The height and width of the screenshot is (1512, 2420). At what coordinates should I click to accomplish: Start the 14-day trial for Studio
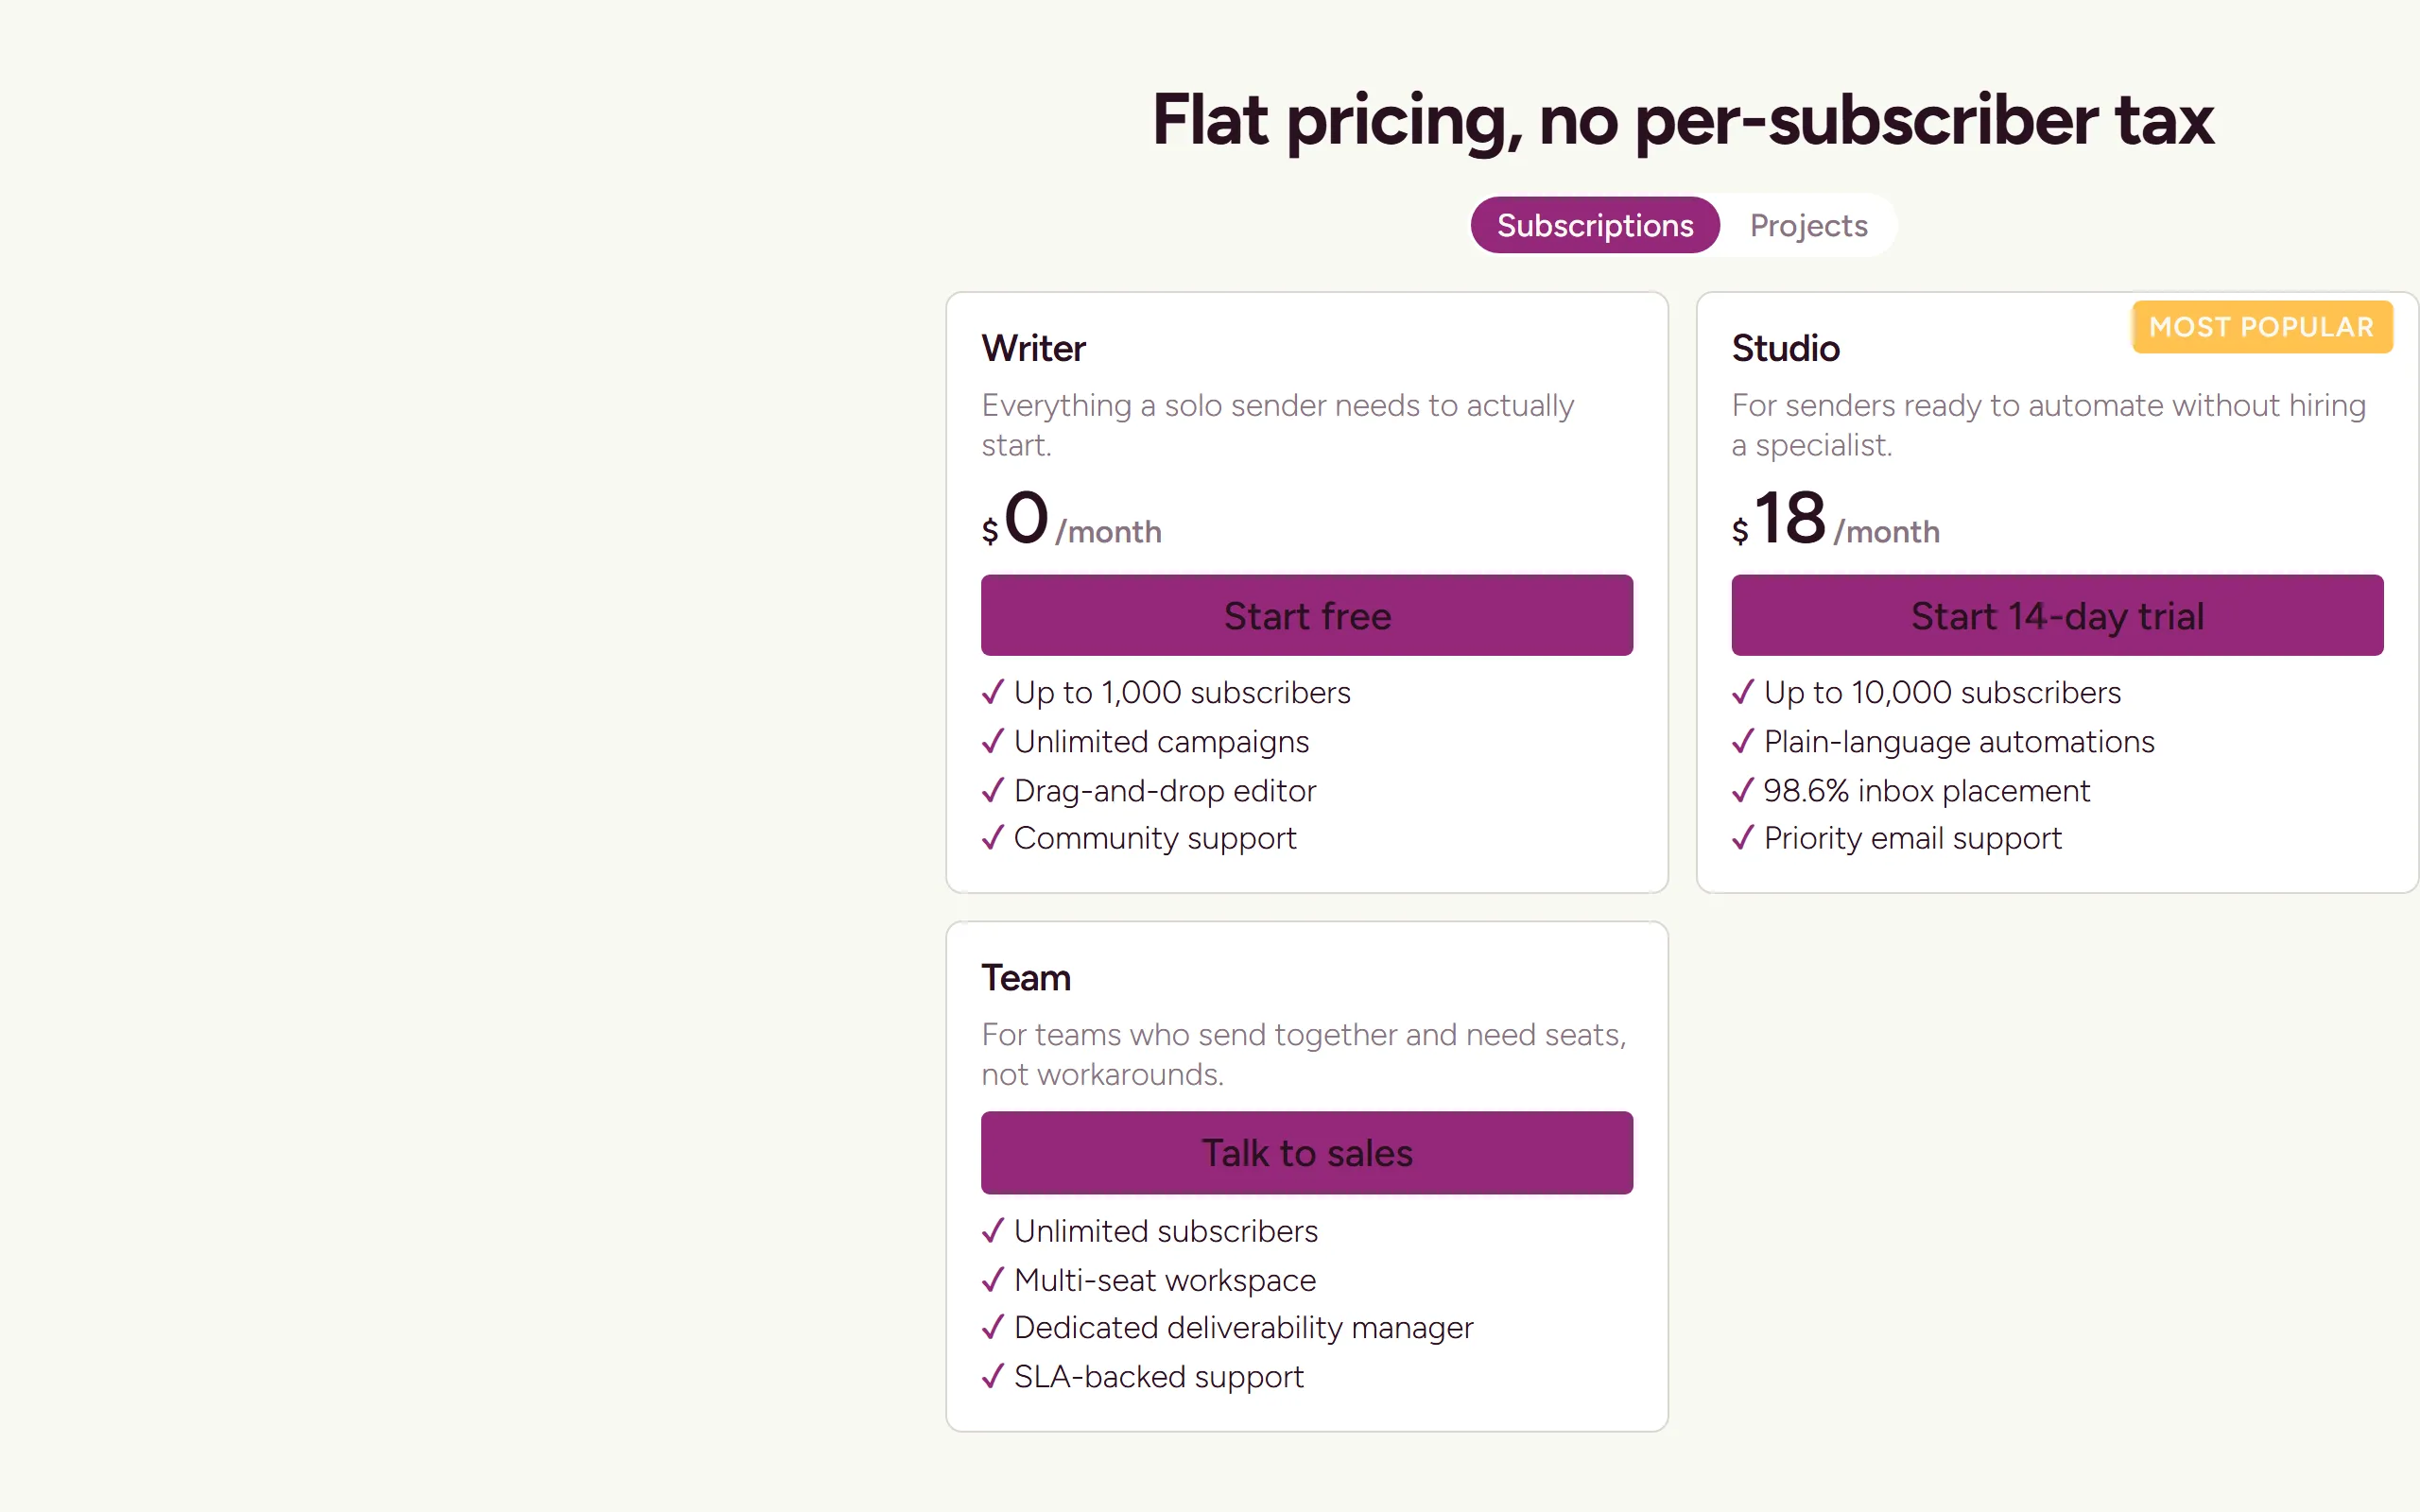click(2057, 615)
